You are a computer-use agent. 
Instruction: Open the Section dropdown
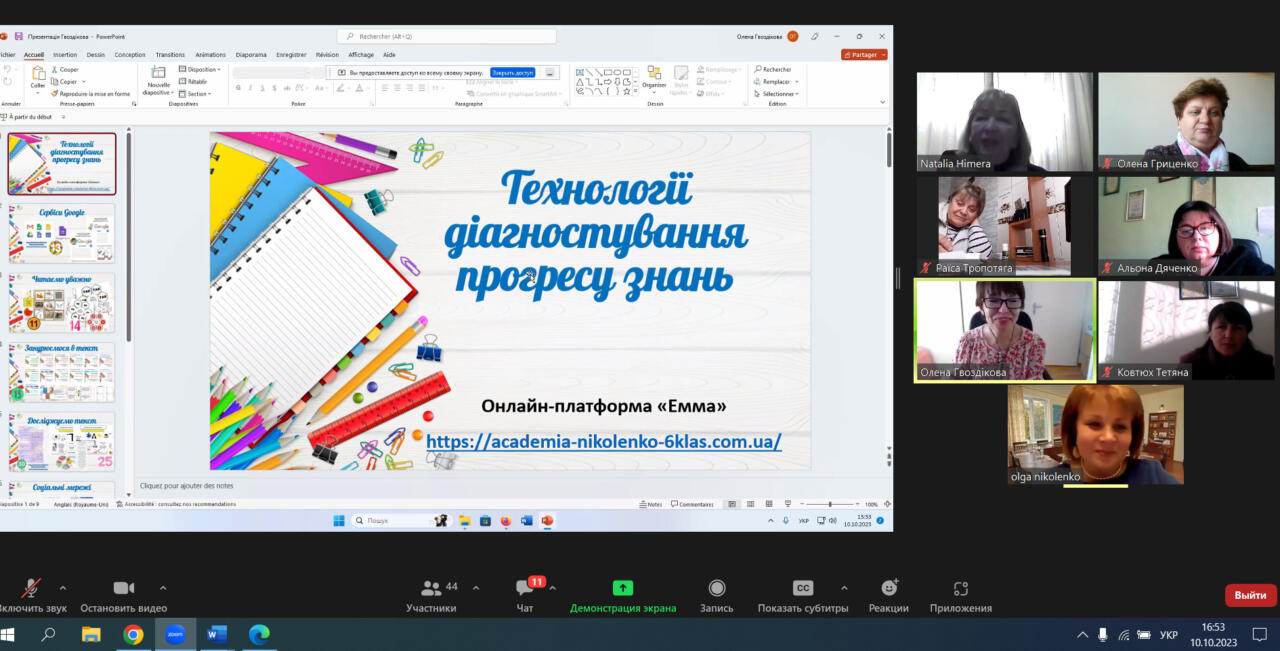click(195, 94)
